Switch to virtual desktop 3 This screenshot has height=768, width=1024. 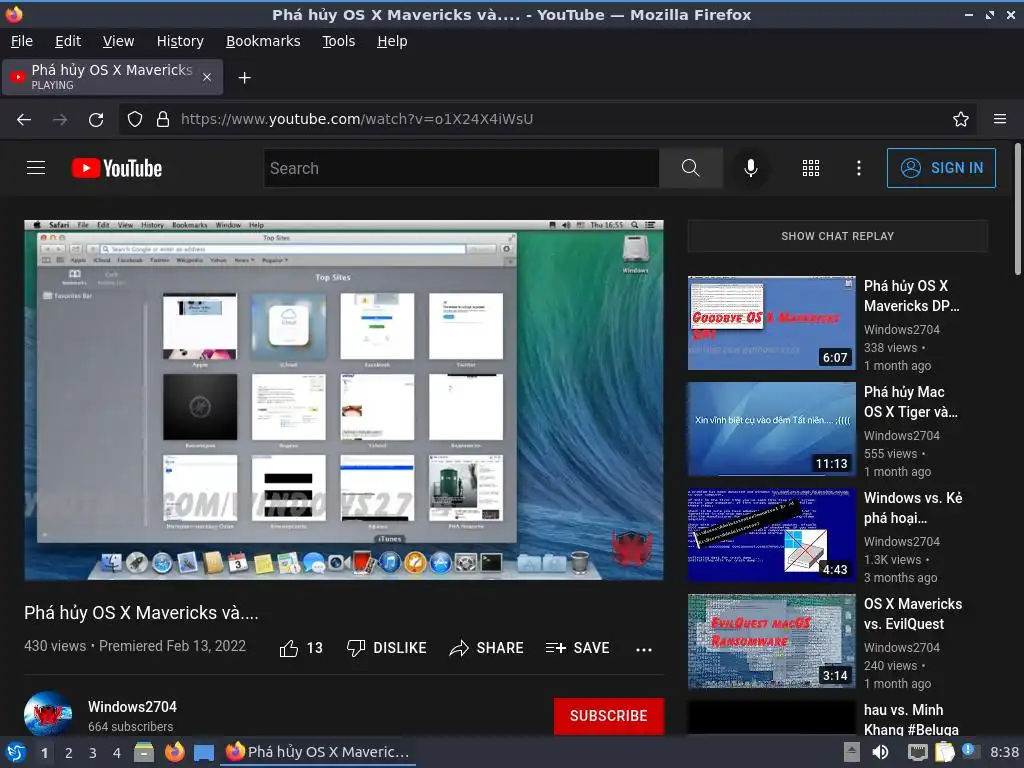93,753
